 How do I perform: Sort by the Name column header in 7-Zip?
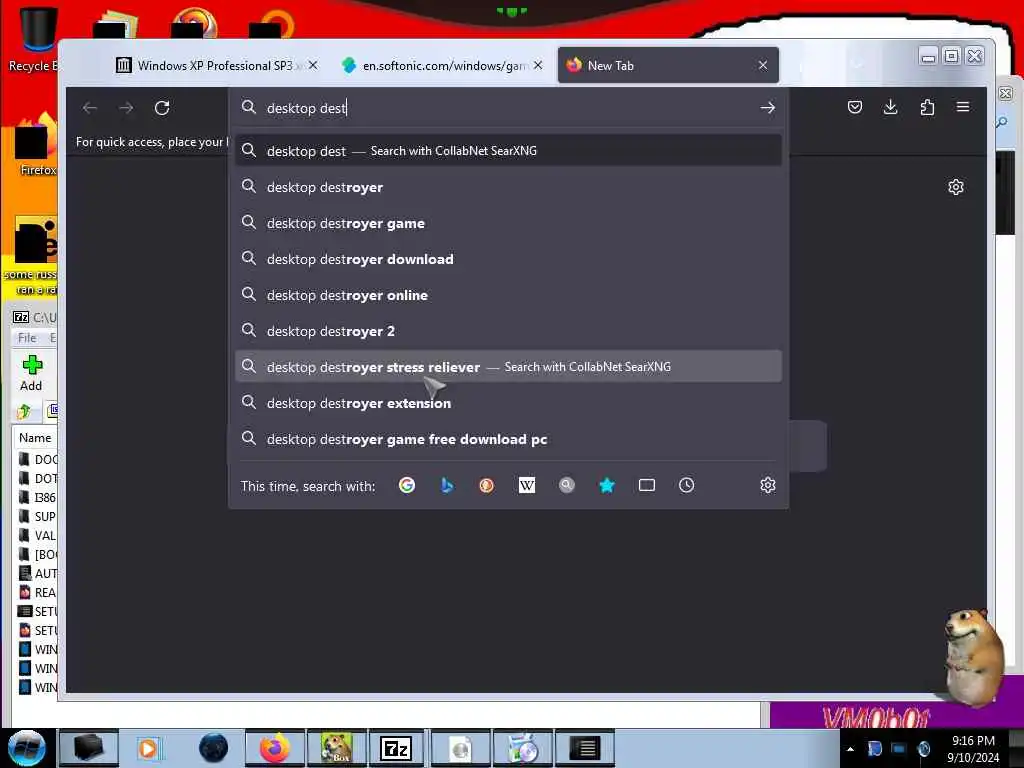36,438
